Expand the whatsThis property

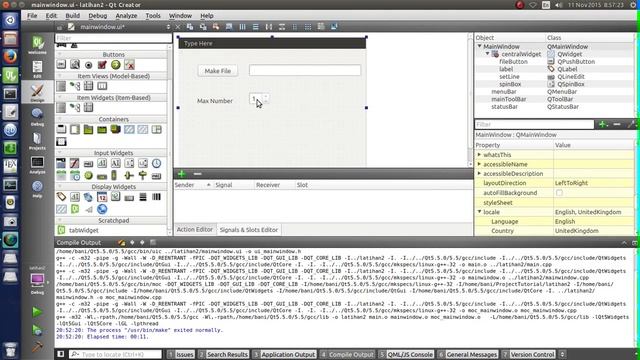pyautogui.click(x=479, y=155)
